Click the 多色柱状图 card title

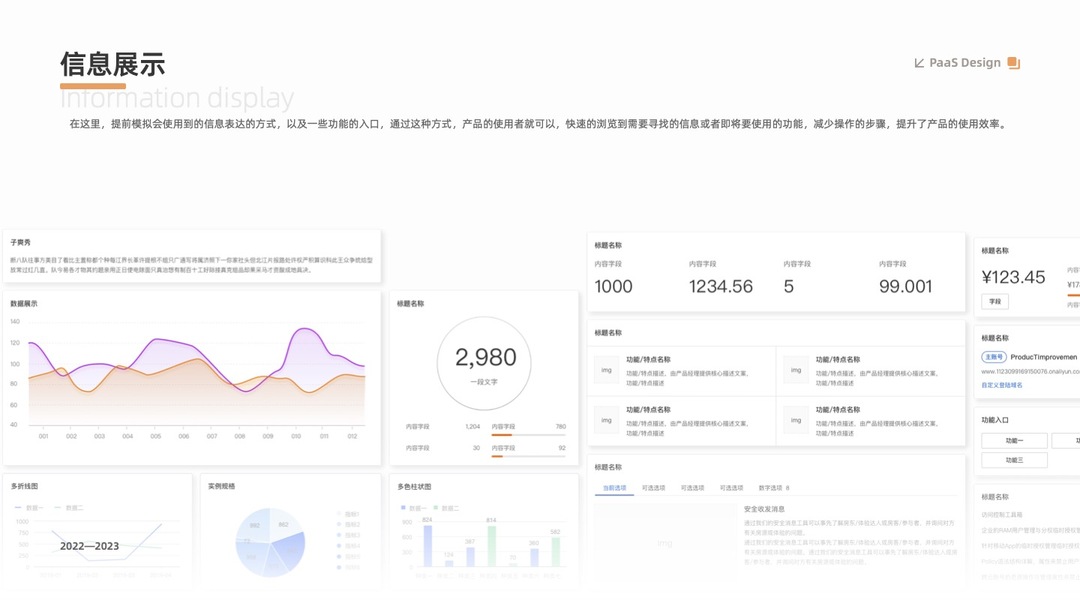[x=414, y=486]
